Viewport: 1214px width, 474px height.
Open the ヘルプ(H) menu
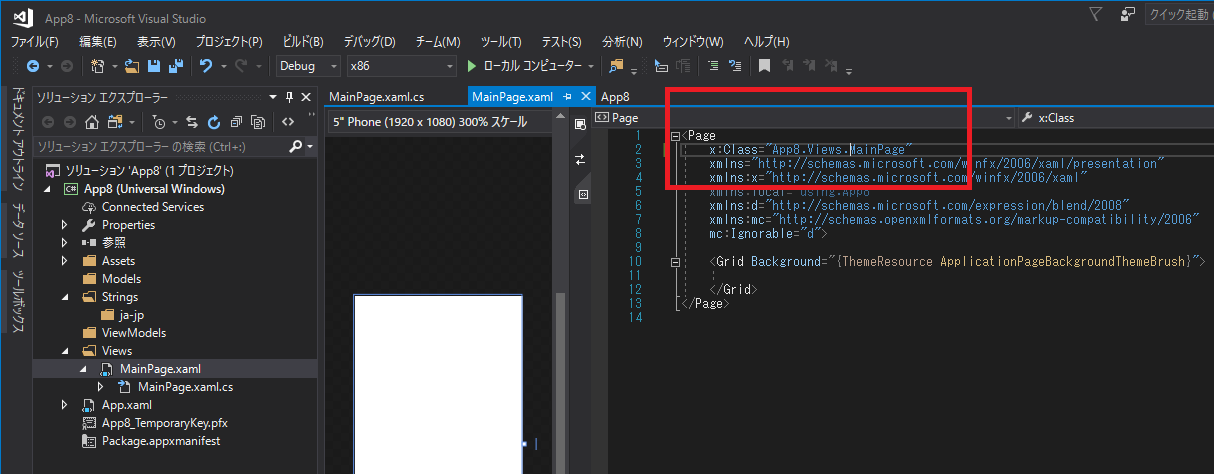(767, 42)
